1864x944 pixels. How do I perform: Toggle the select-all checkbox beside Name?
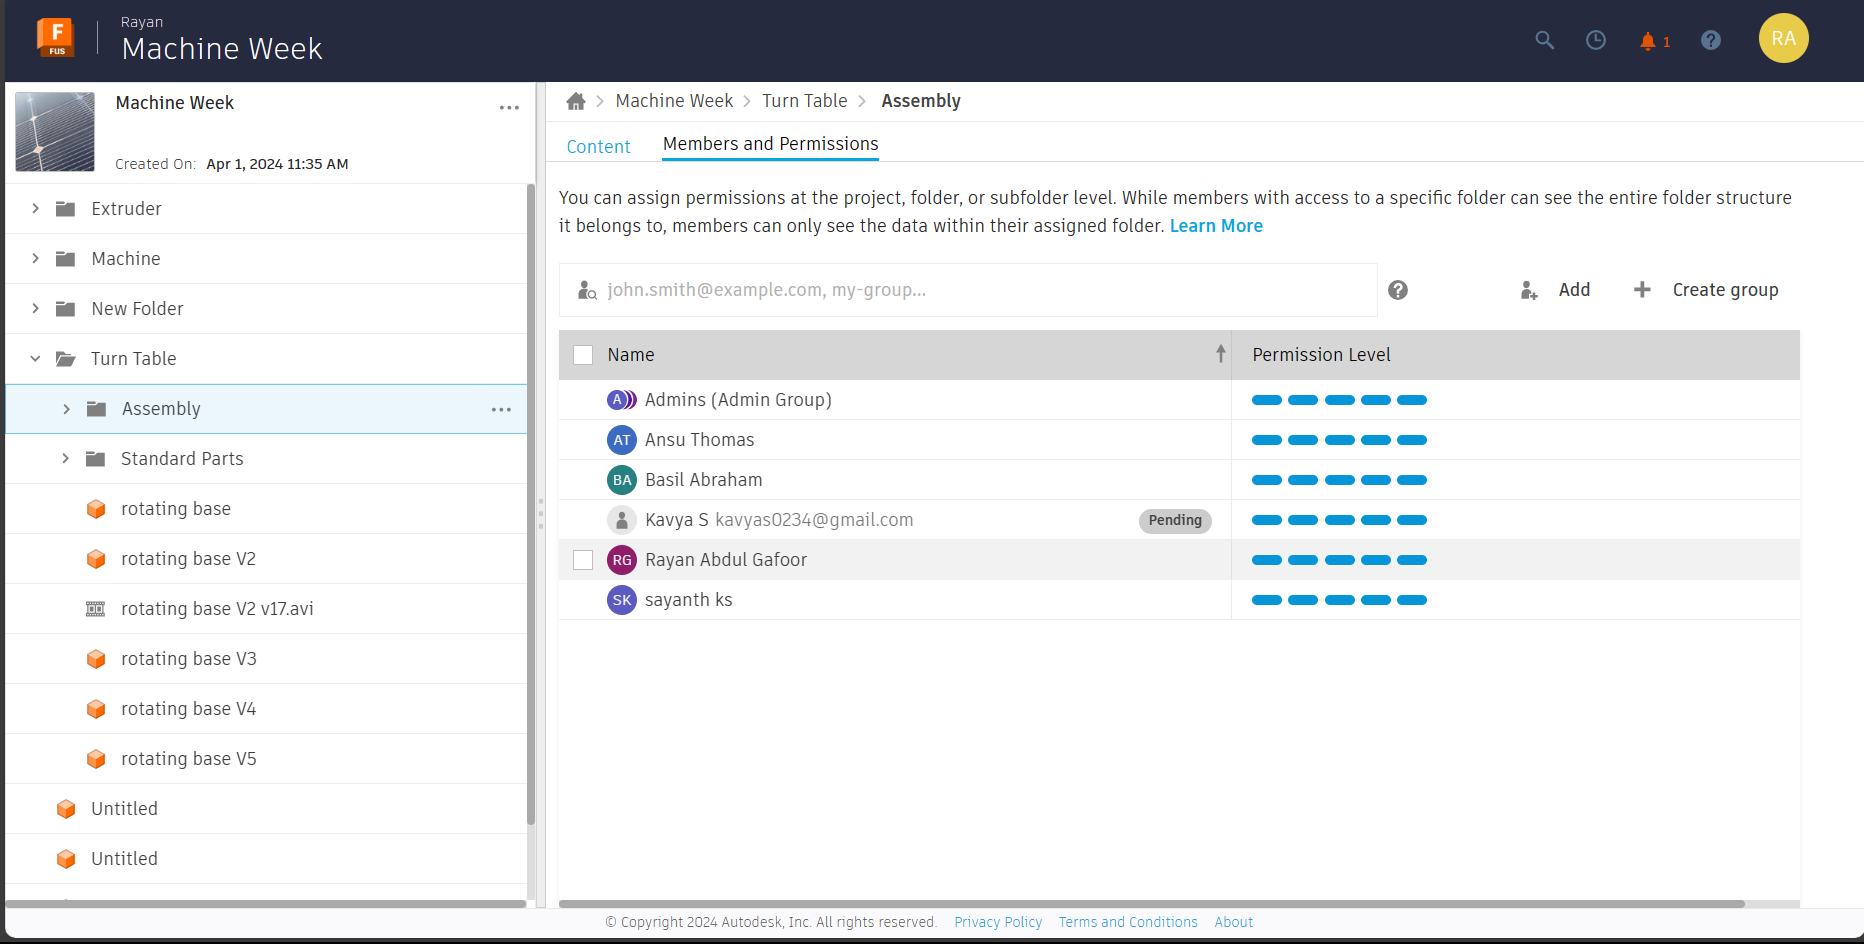[x=583, y=355]
